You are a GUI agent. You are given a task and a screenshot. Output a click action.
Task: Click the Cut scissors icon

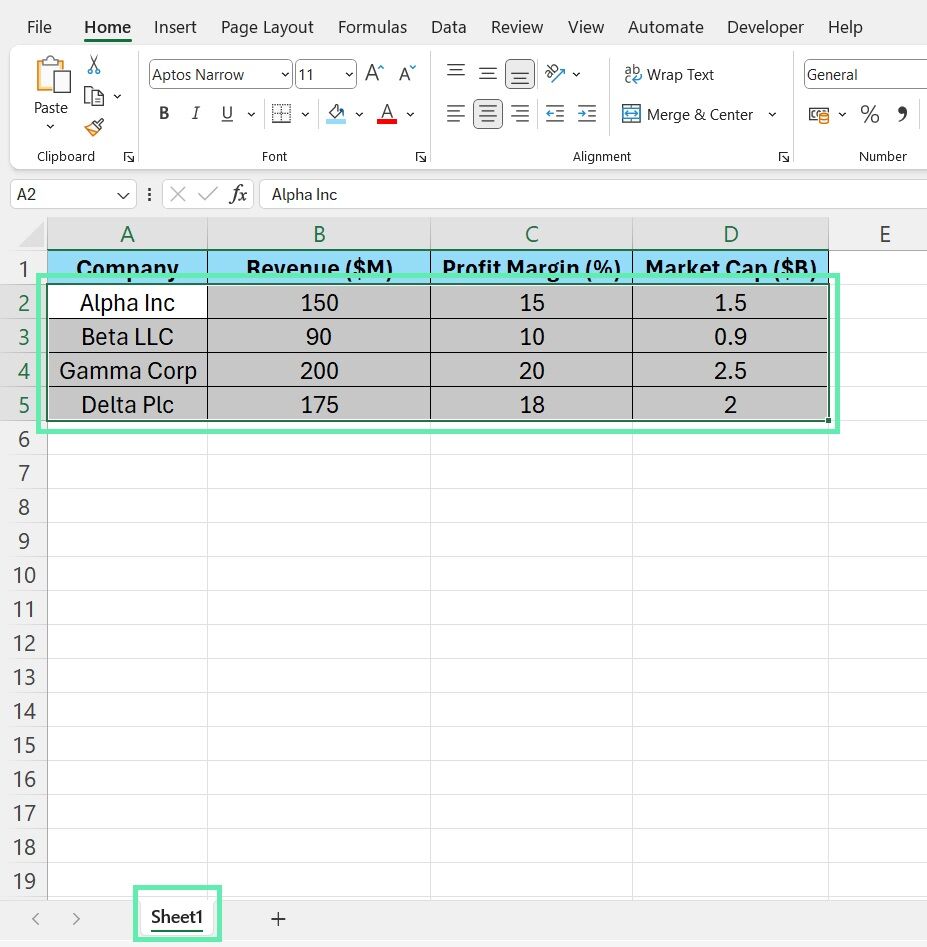coord(94,65)
